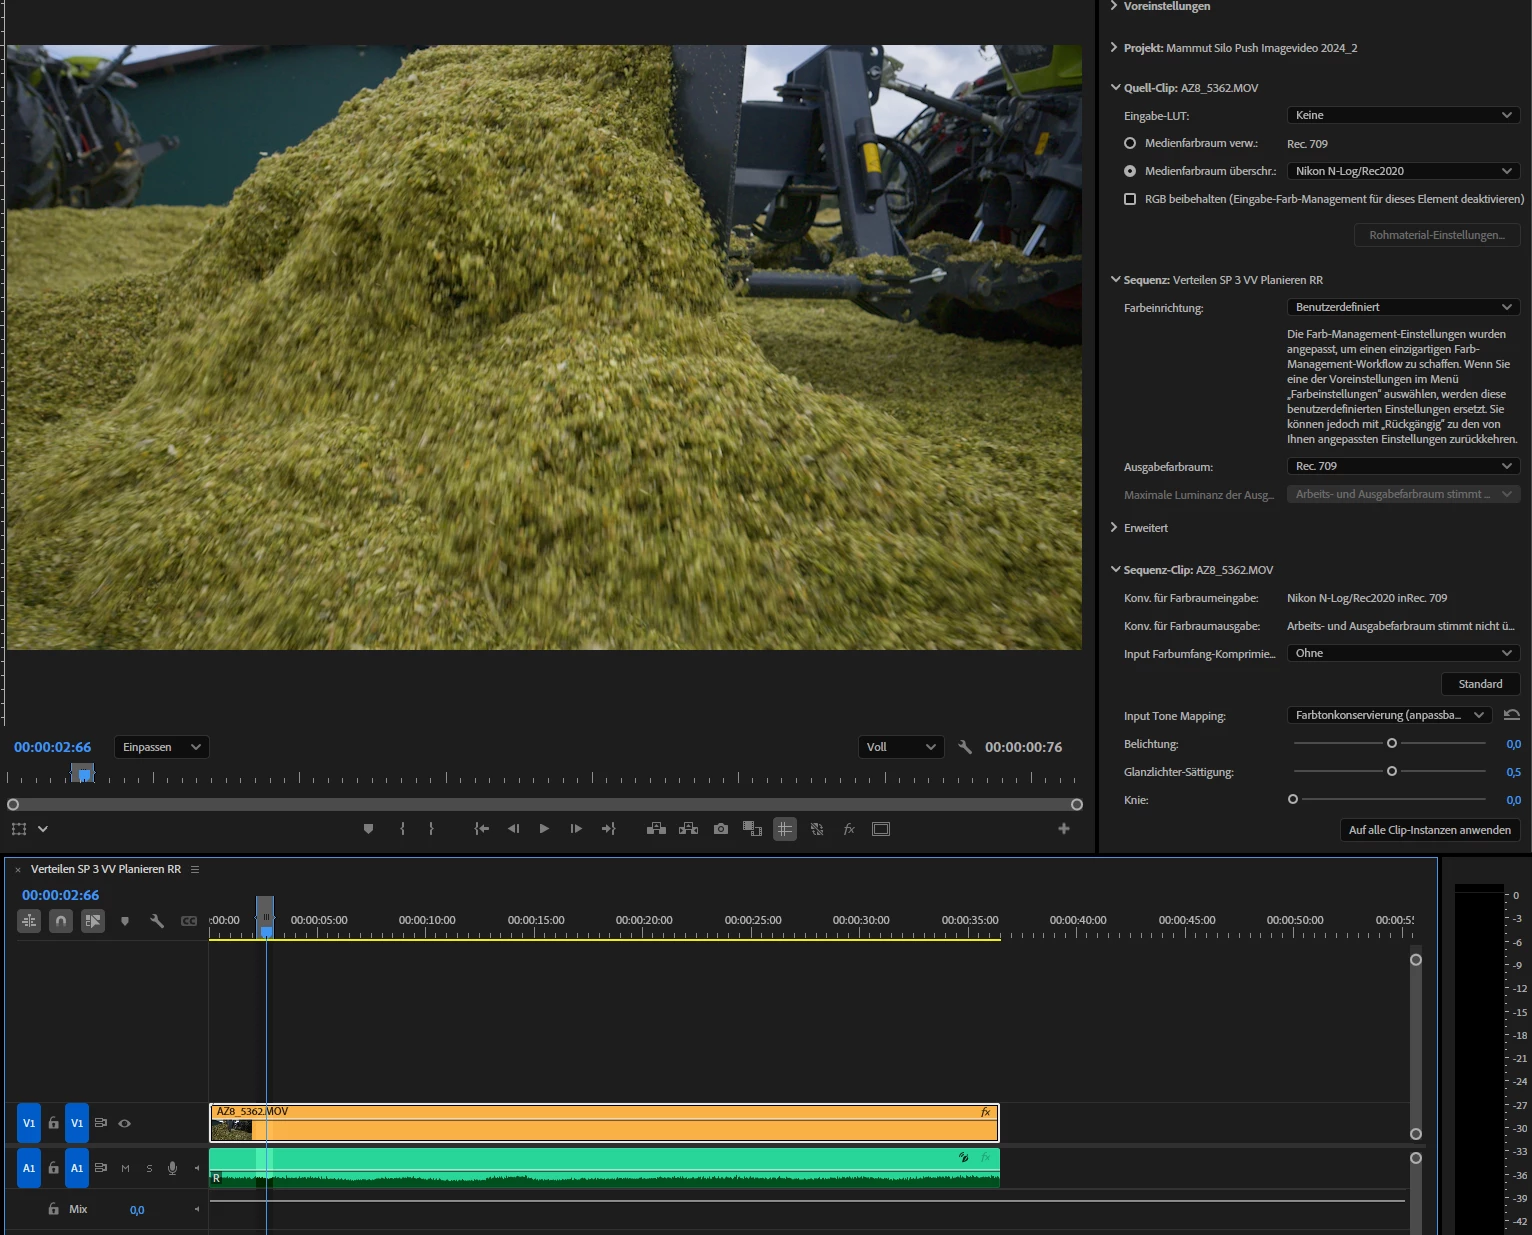Click the Standard button
Viewport: 1532px width, 1235px height.
(1480, 684)
